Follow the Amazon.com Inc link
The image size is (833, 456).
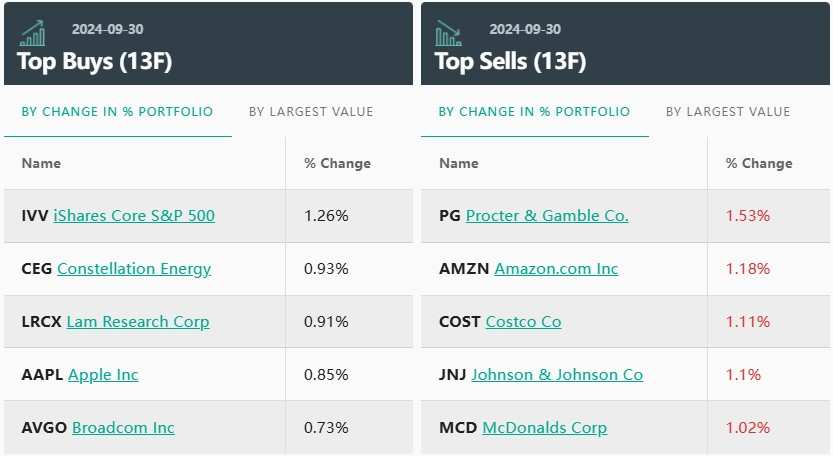556,269
